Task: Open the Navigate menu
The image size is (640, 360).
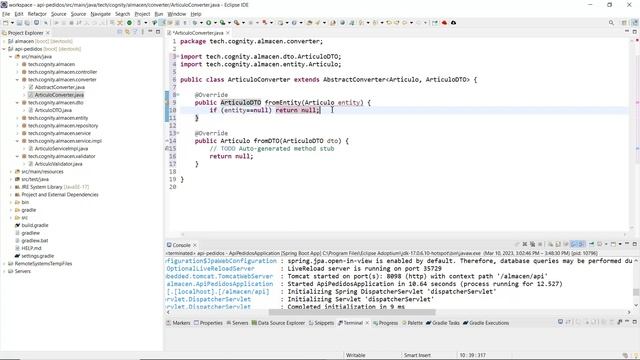Action: point(100,14)
